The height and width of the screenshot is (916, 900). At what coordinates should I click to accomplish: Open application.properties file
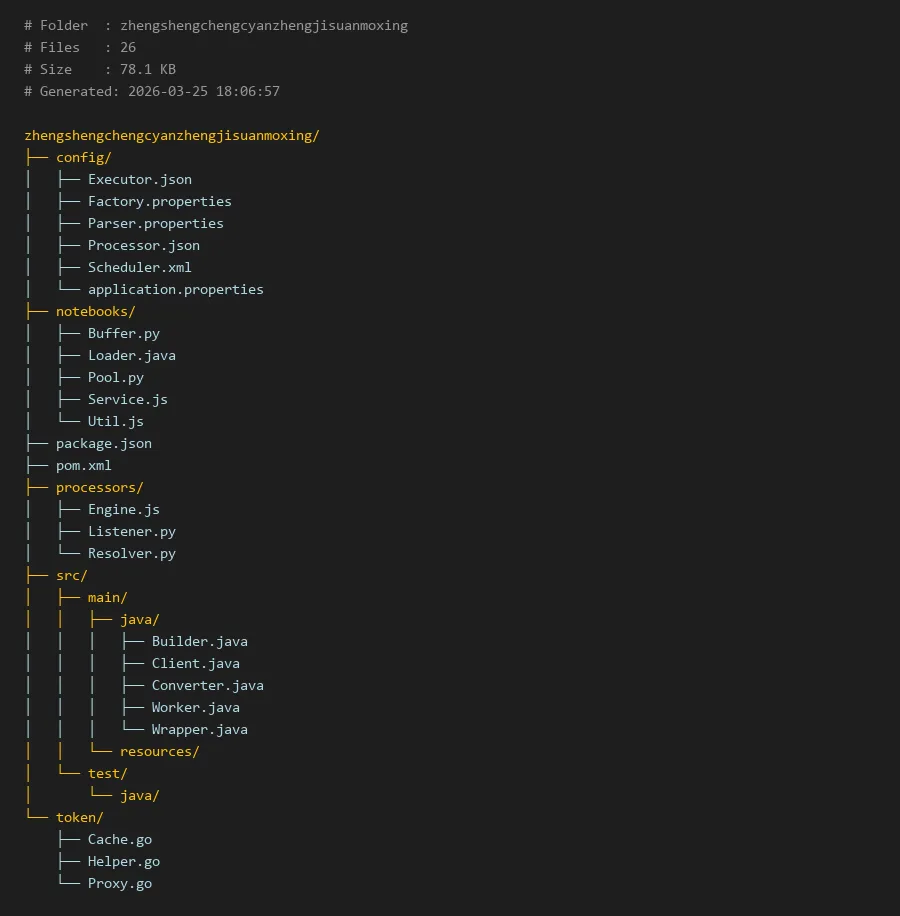(x=175, y=289)
